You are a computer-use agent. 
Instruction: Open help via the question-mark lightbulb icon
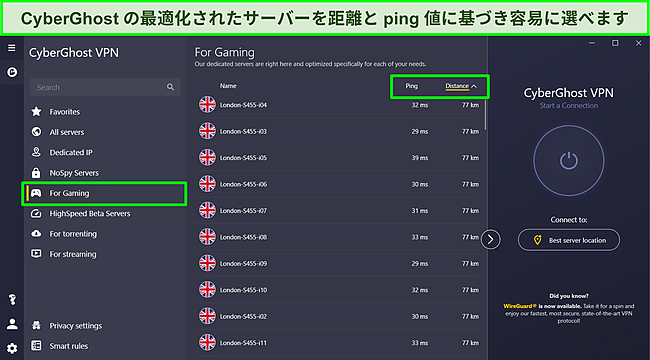pyautogui.click(x=12, y=300)
